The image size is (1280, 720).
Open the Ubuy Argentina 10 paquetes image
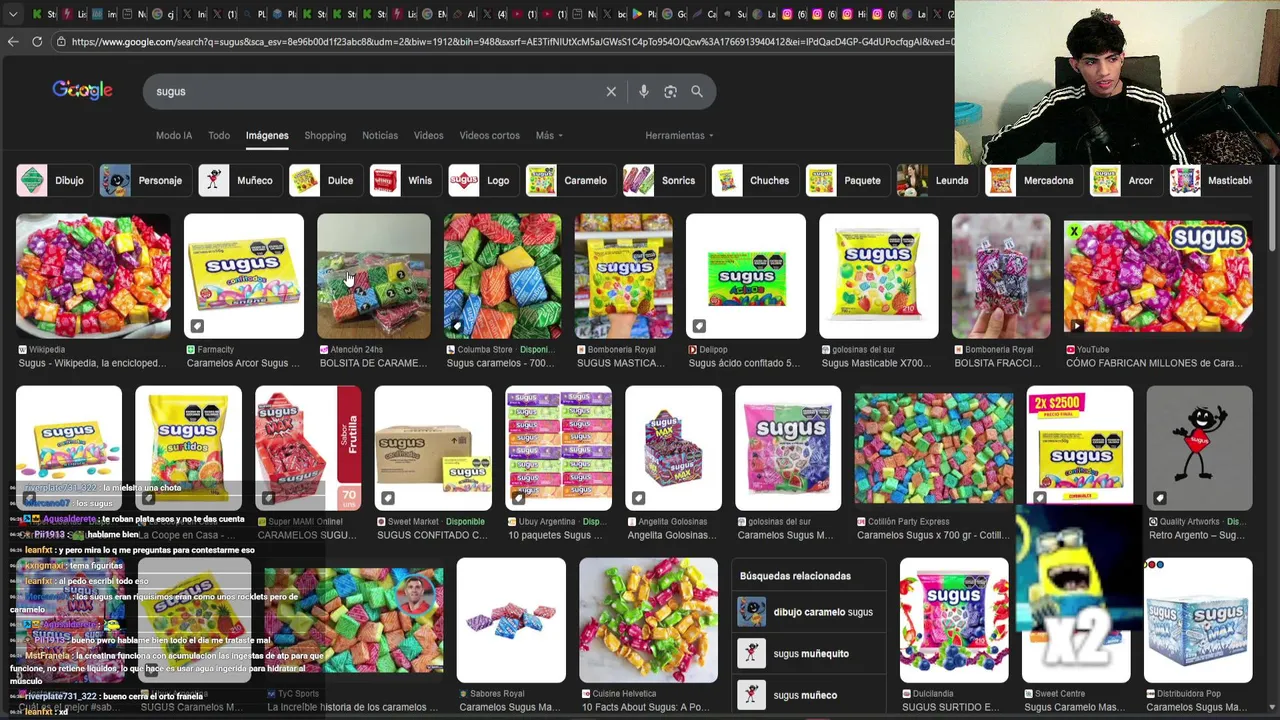pos(559,448)
